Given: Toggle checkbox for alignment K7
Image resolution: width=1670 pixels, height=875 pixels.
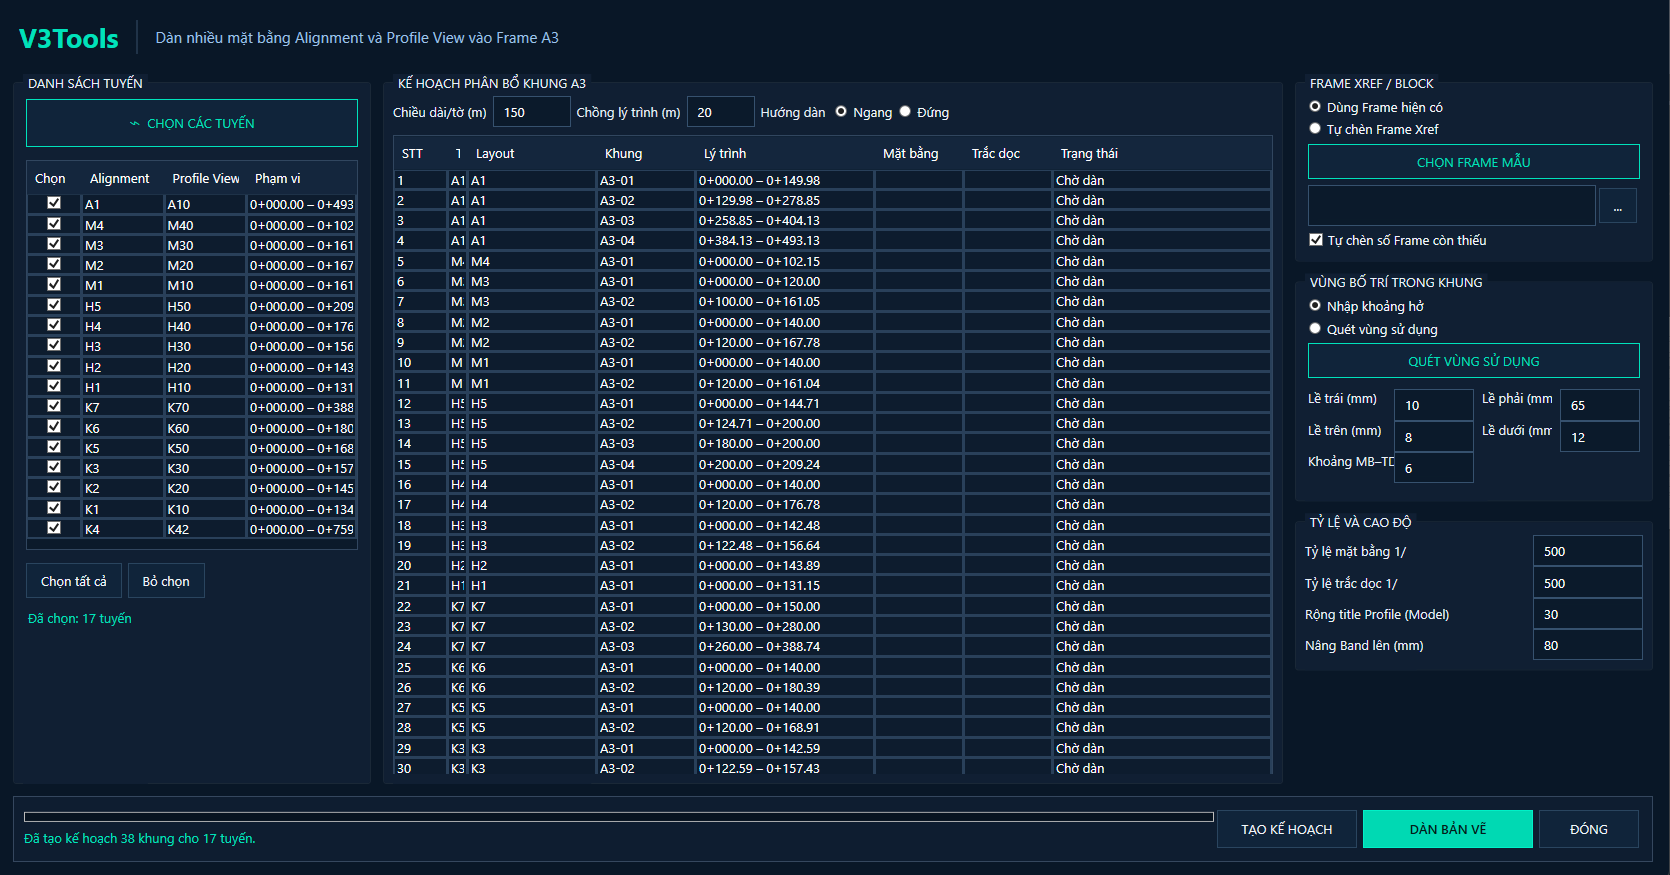Looking at the screenshot, I should tap(54, 406).
